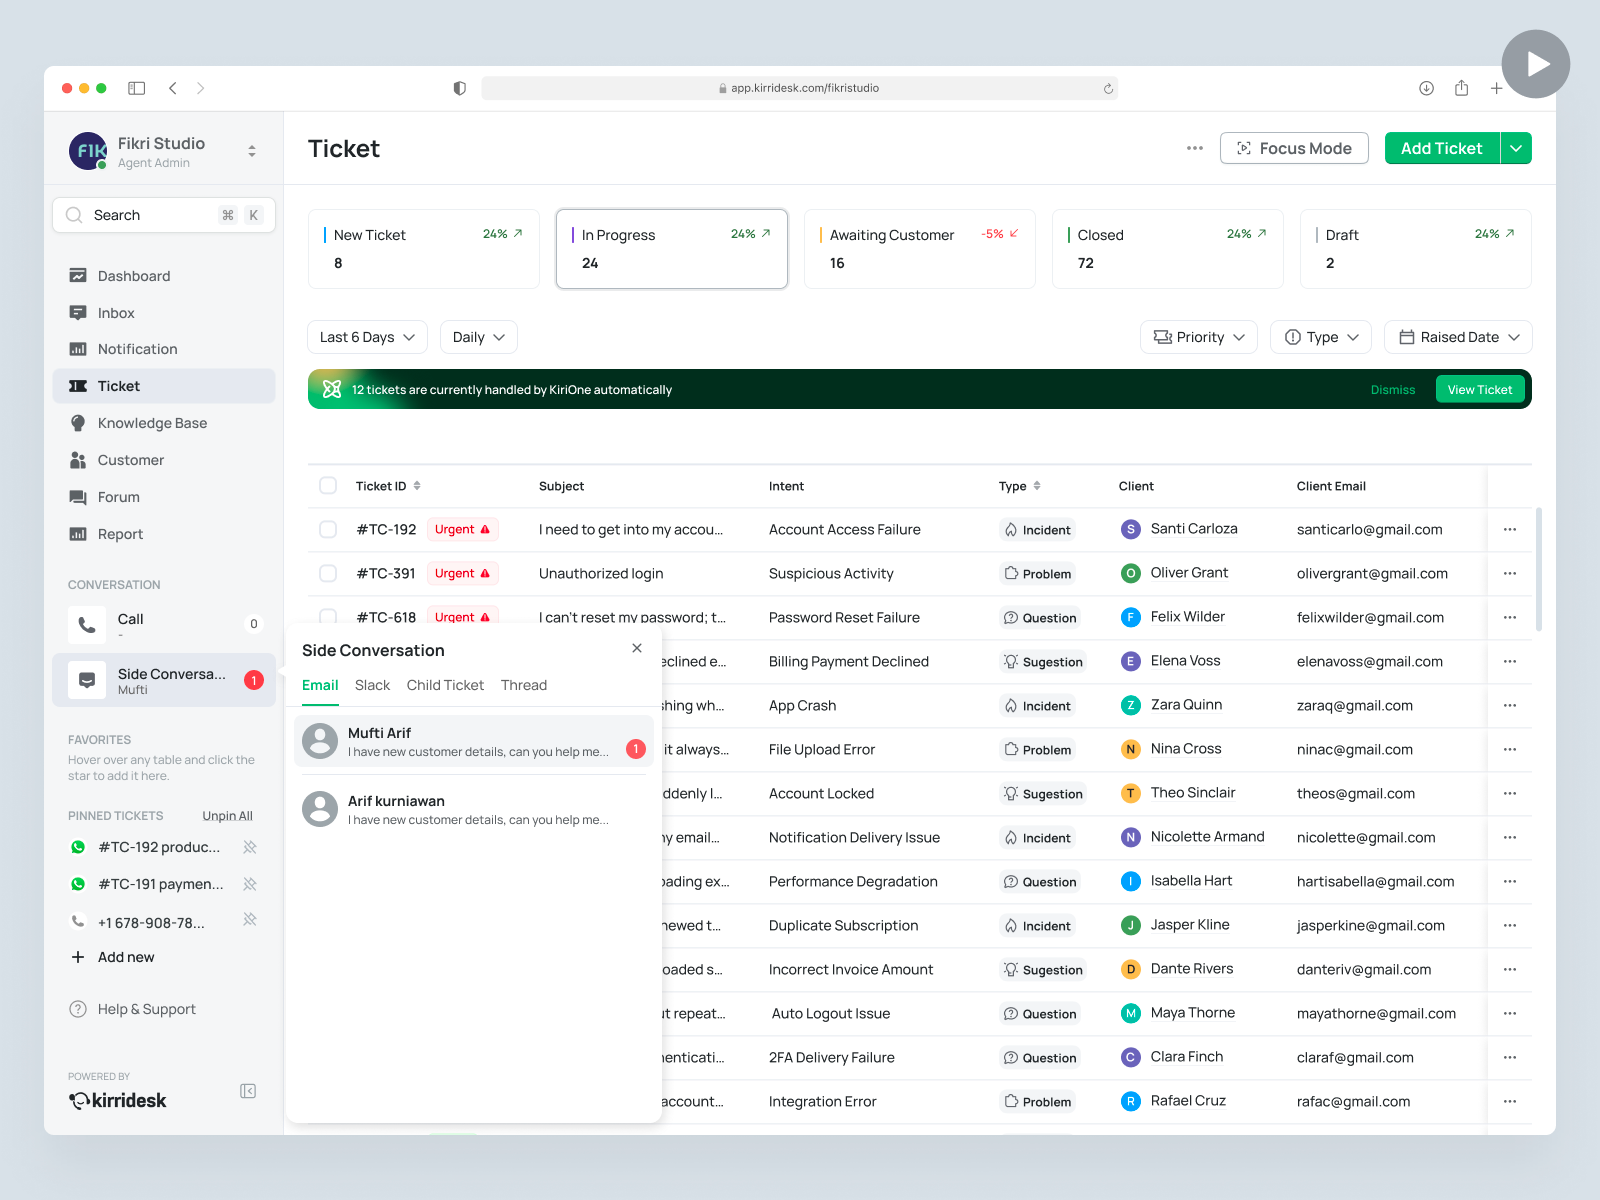Sort the table by Ticket ID
The image size is (1600, 1200).
click(417, 486)
